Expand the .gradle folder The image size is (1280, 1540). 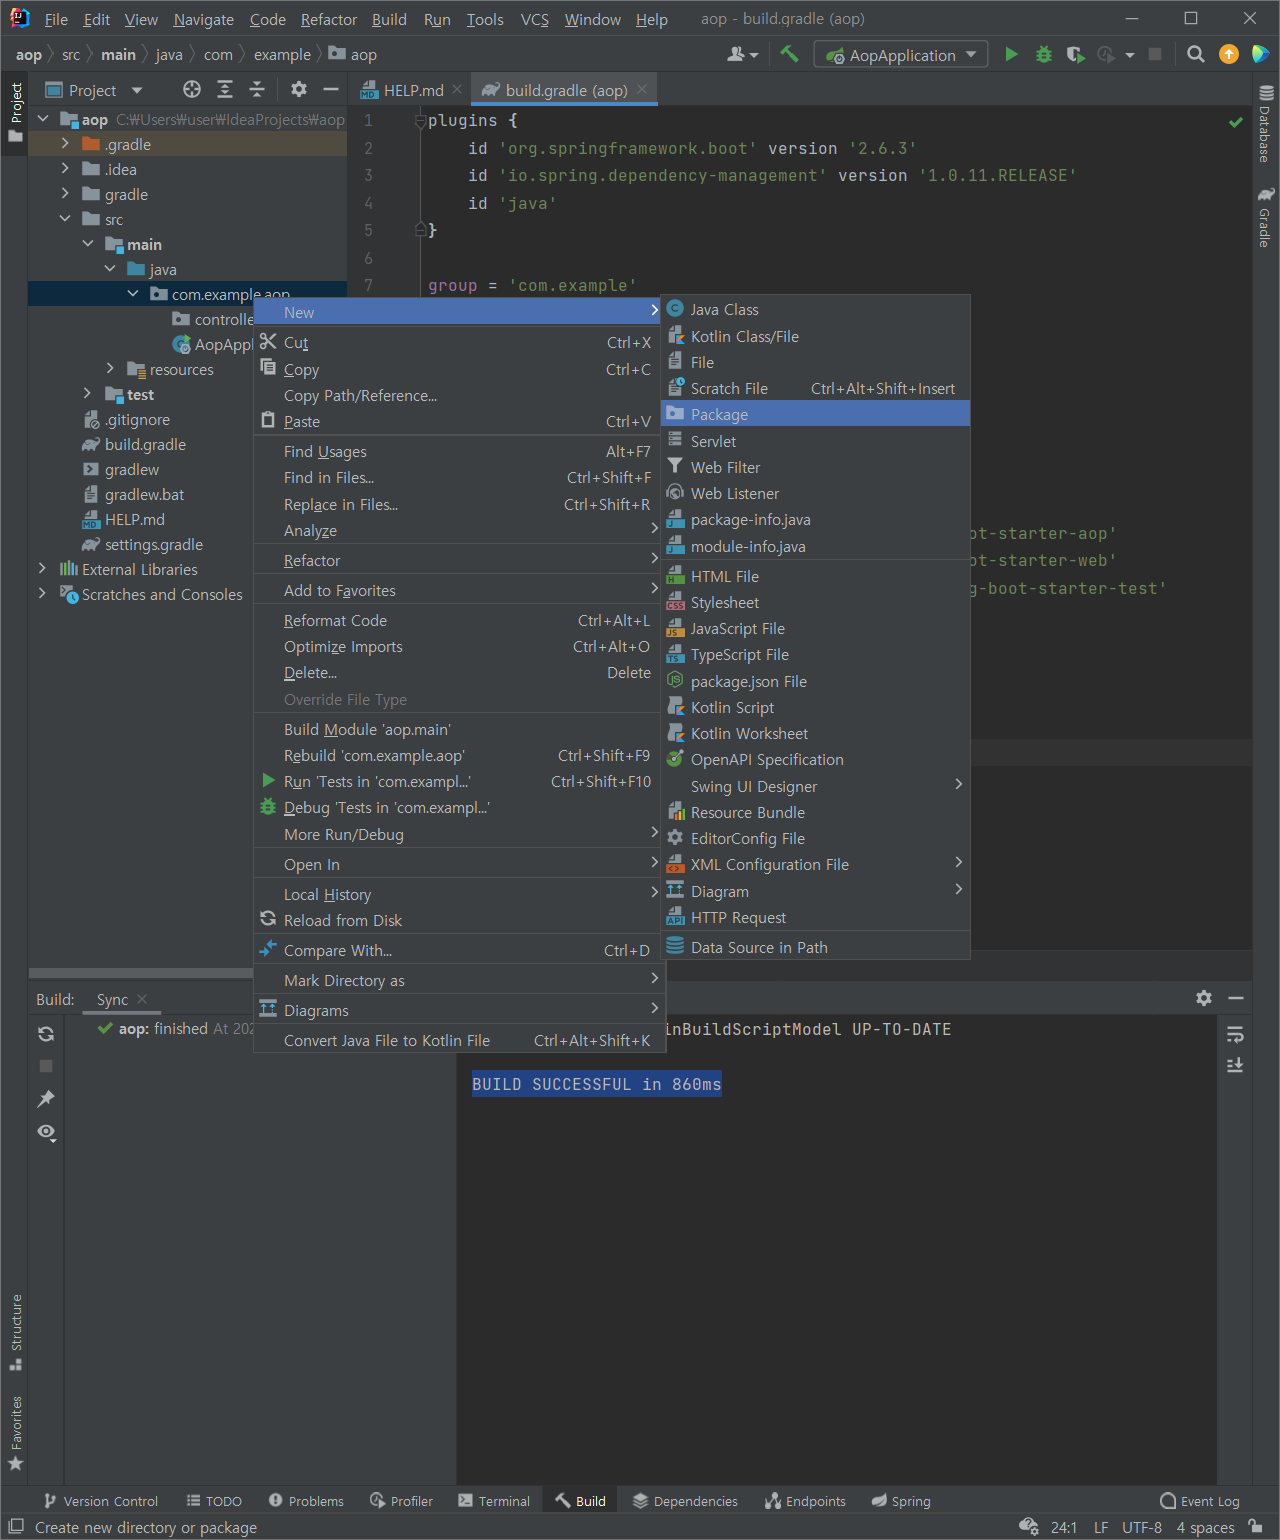[x=65, y=144]
